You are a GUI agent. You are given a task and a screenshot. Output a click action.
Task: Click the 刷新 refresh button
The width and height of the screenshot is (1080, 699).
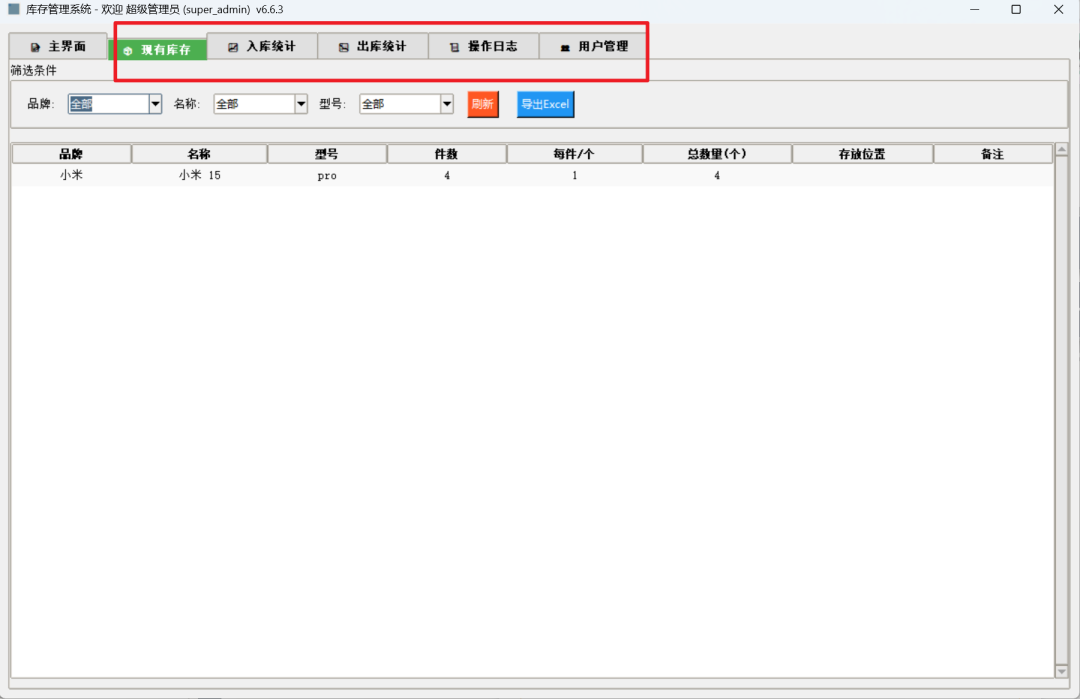pyautogui.click(x=483, y=104)
